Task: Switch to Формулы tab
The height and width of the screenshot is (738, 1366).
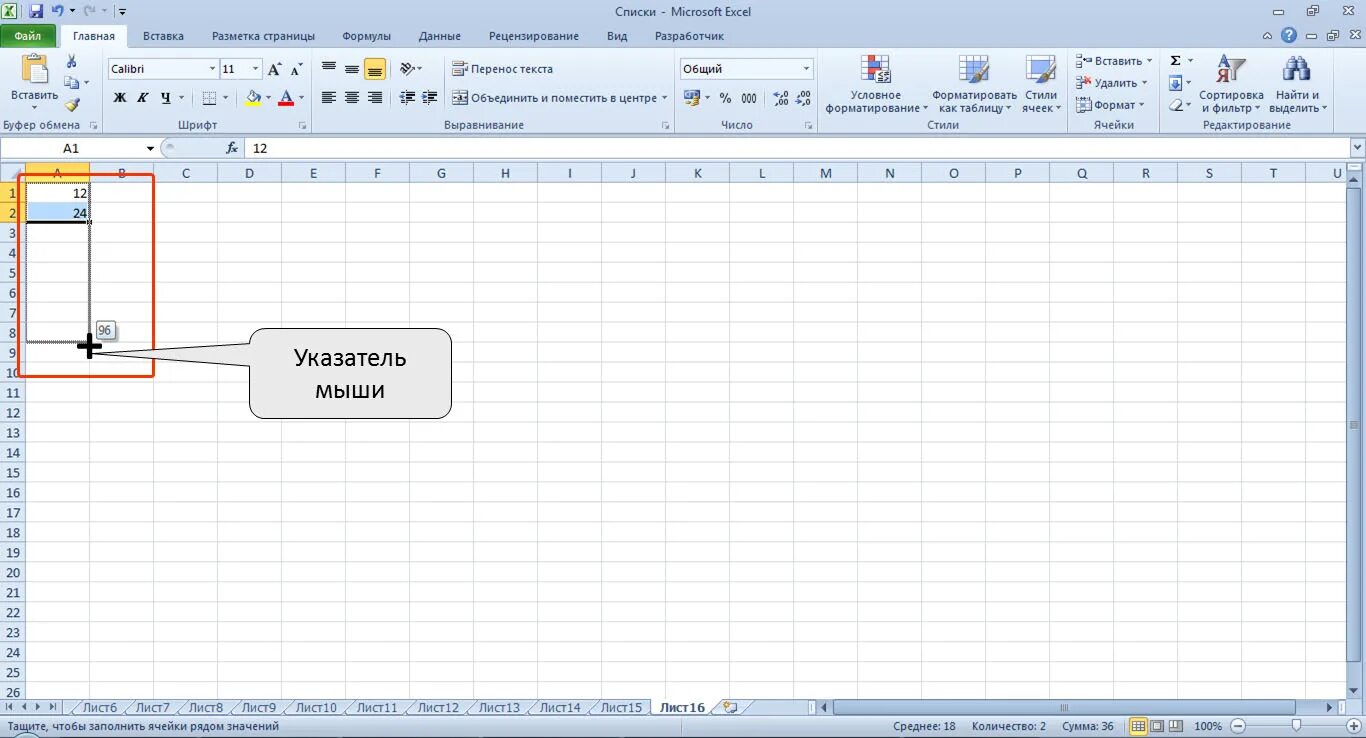Action: tap(366, 36)
